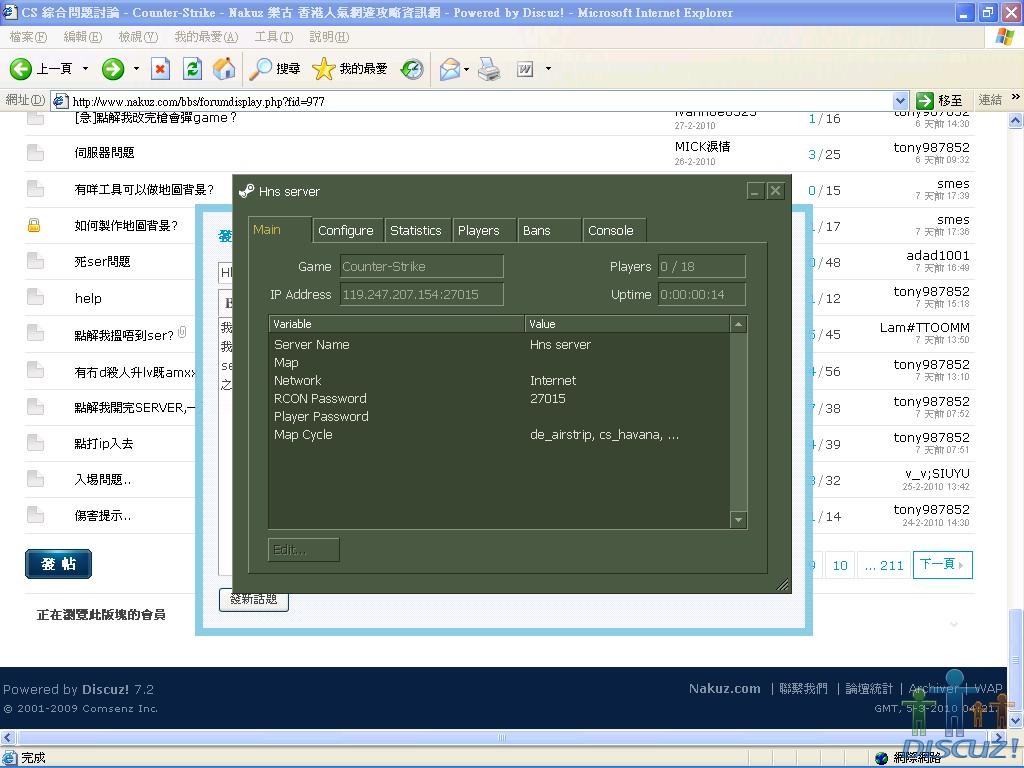
Task: Open the 工具 (Tools) menu
Action: click(x=274, y=37)
